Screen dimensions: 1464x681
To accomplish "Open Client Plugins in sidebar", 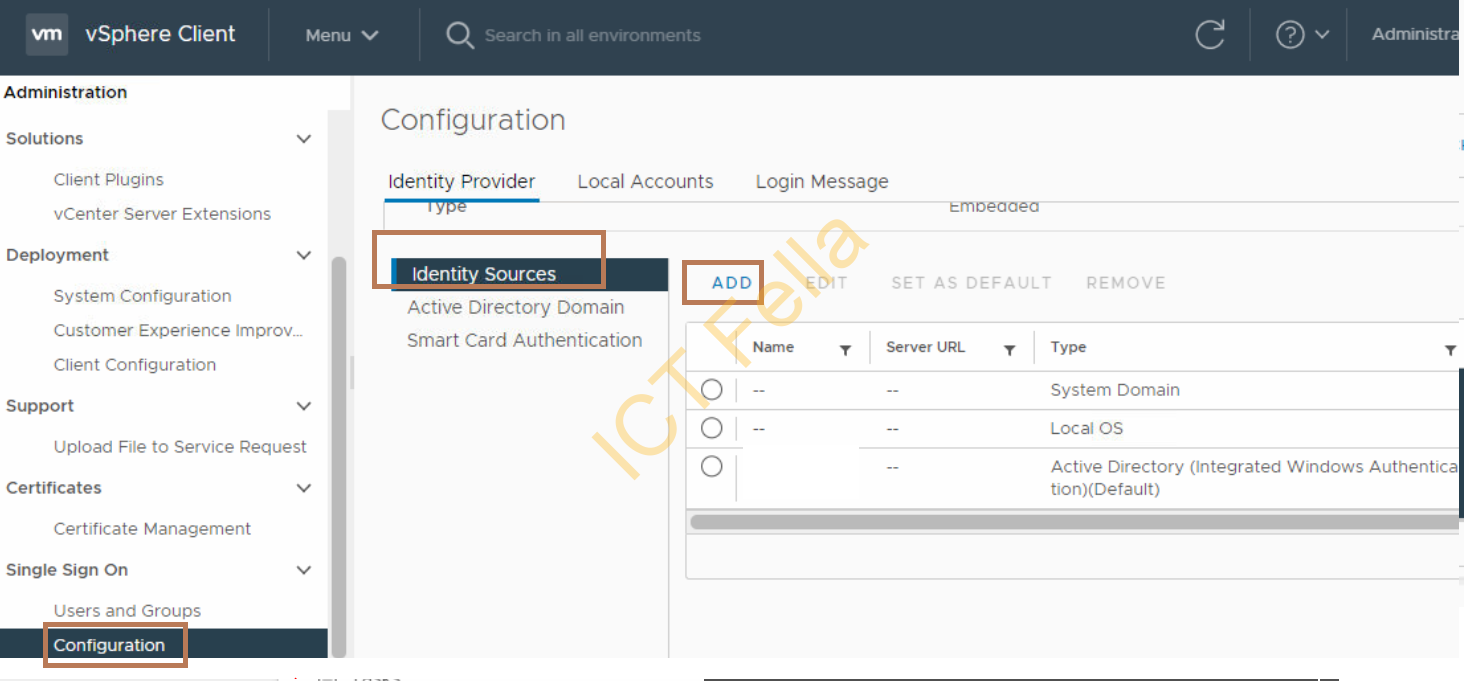I will coord(108,180).
